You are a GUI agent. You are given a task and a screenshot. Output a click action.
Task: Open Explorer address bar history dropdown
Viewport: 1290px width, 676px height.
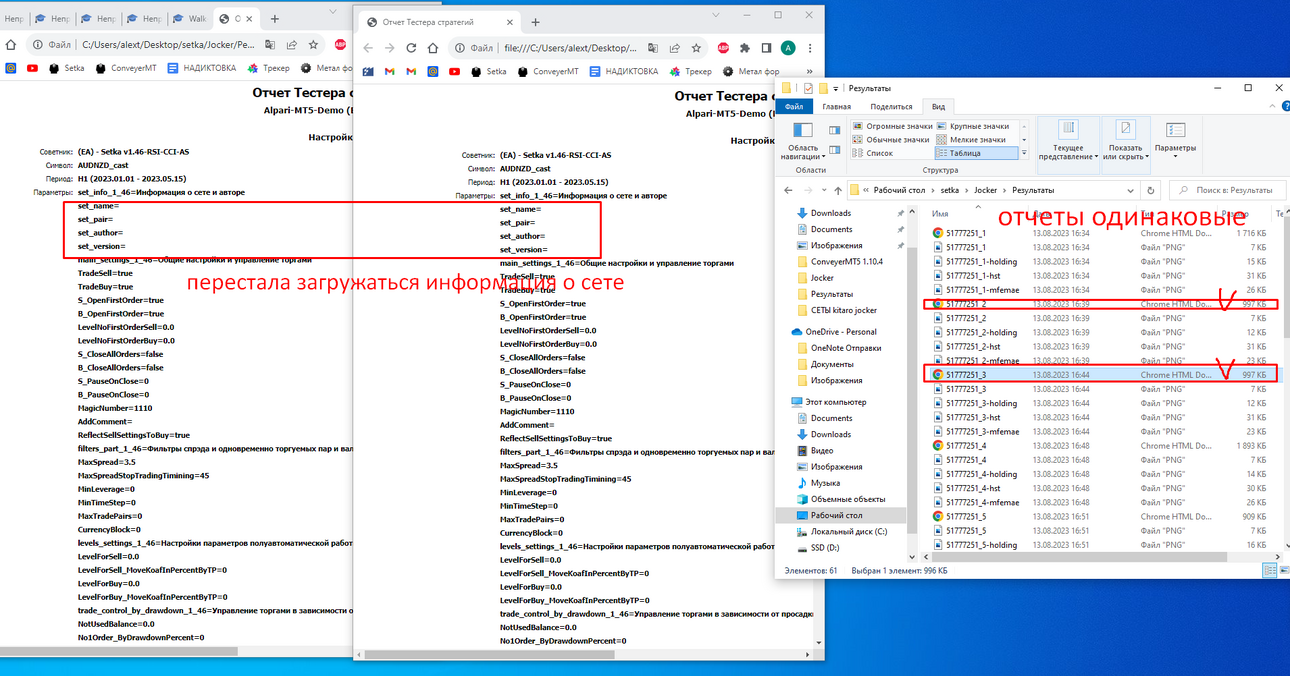coord(1132,190)
